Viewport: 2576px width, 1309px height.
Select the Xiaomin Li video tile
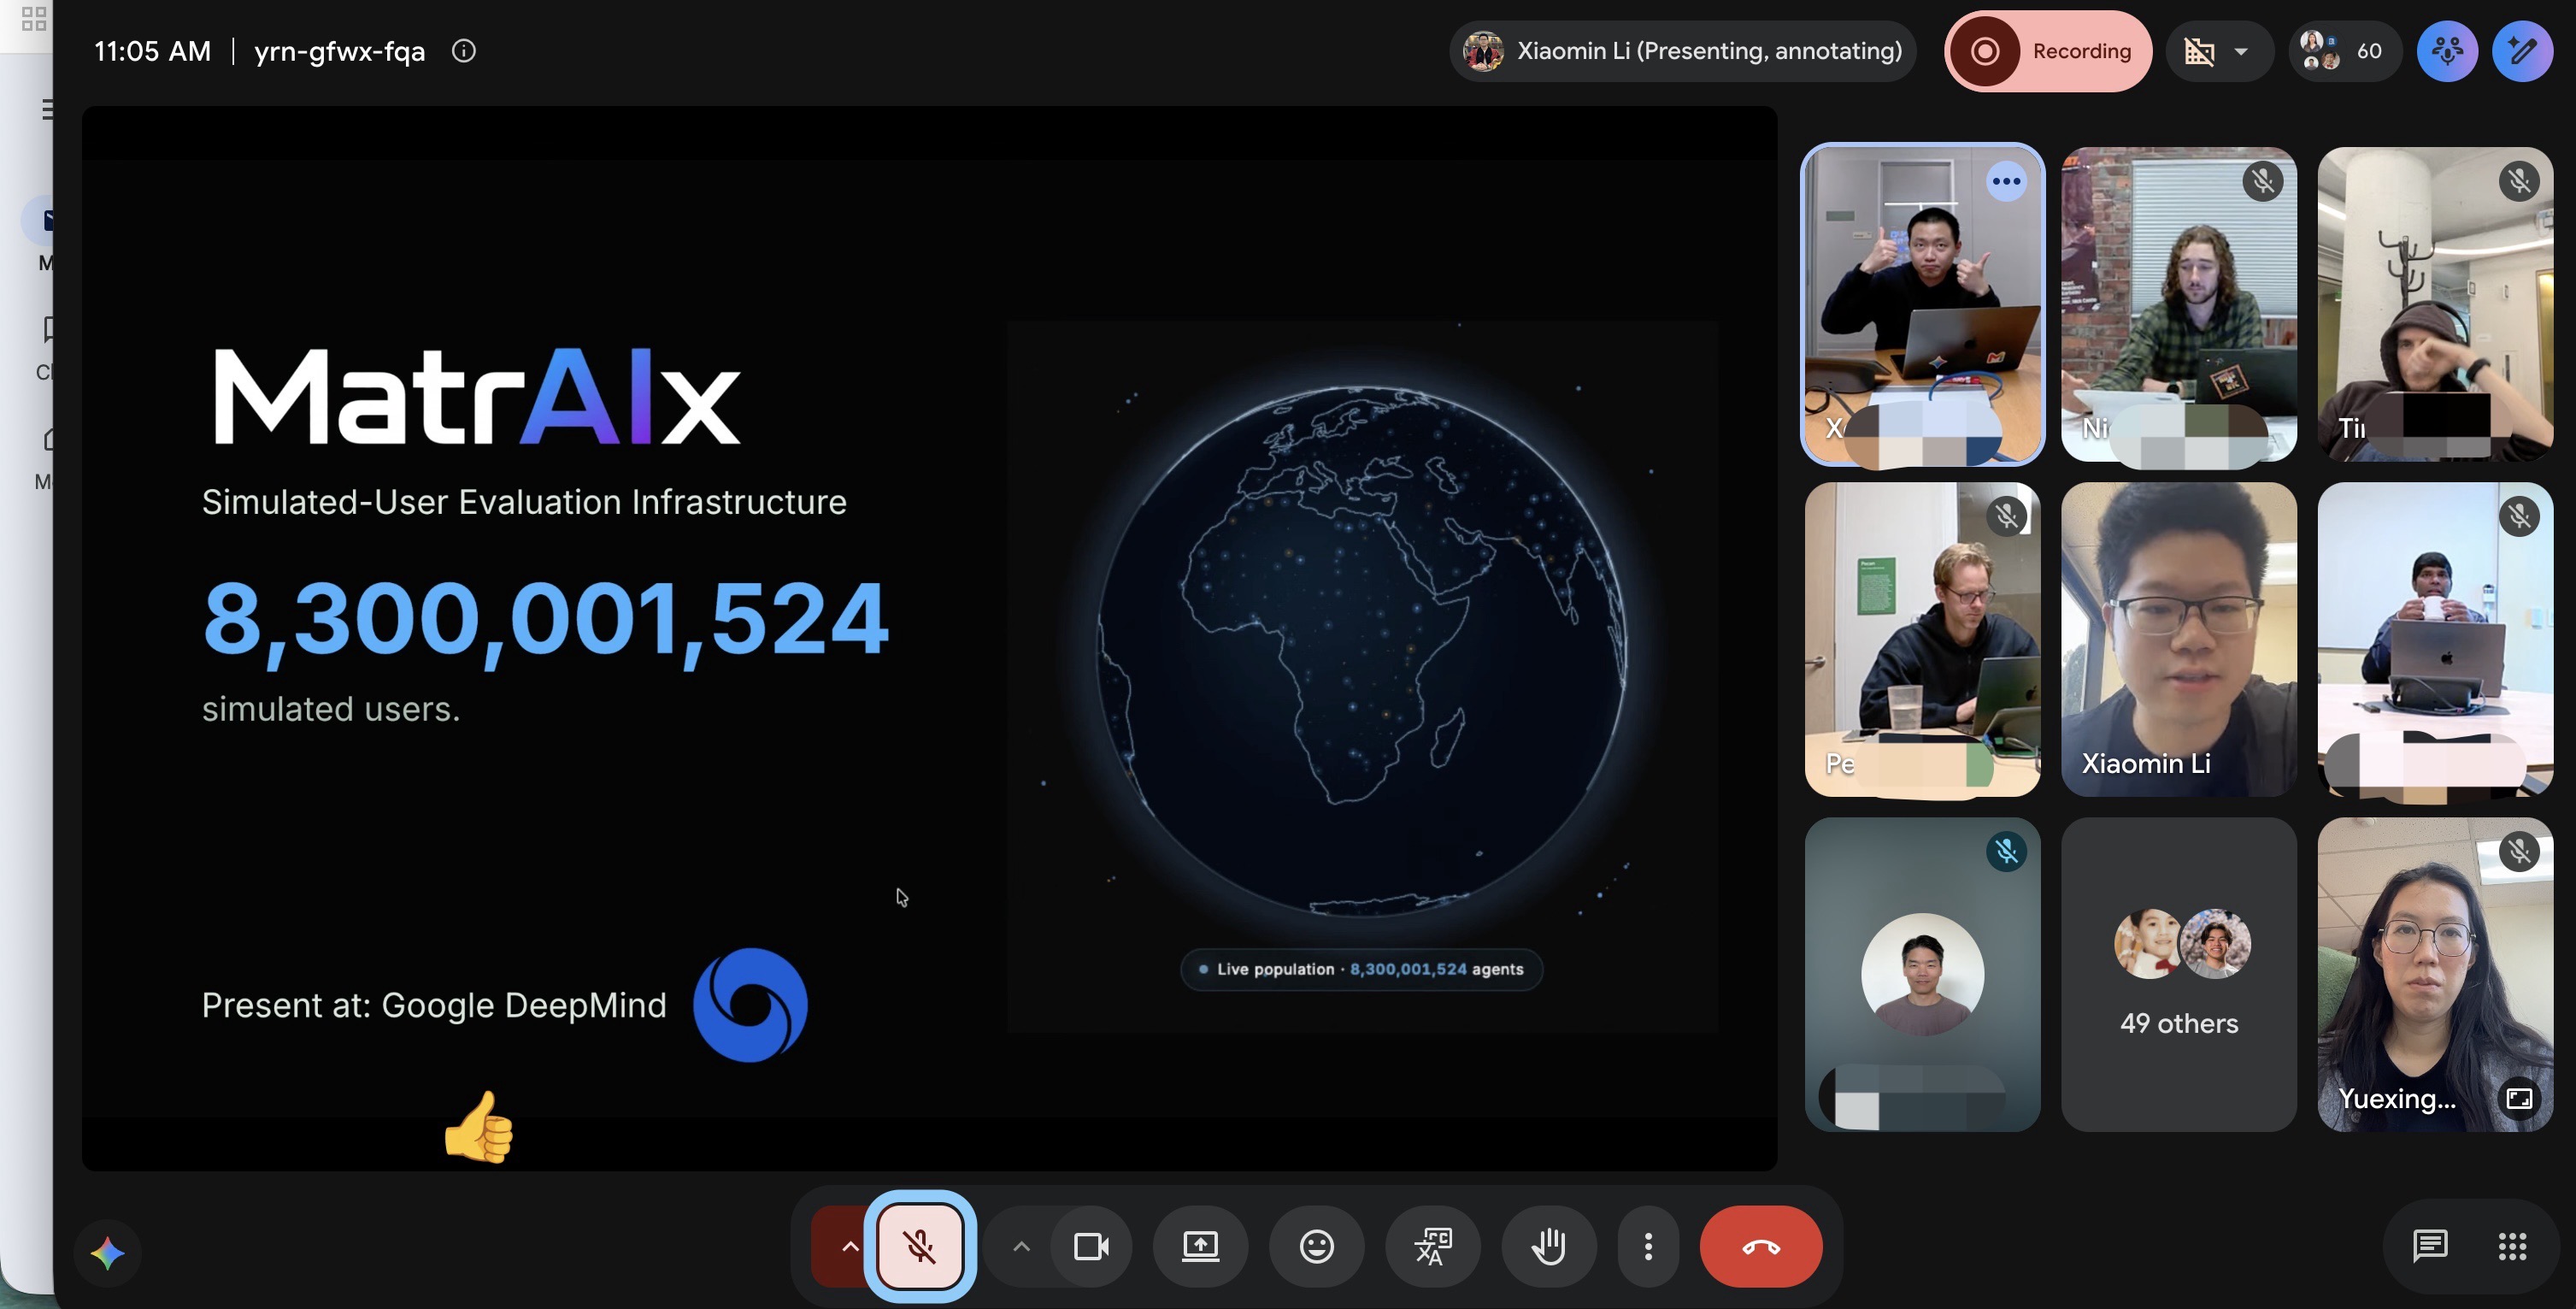(2178, 639)
